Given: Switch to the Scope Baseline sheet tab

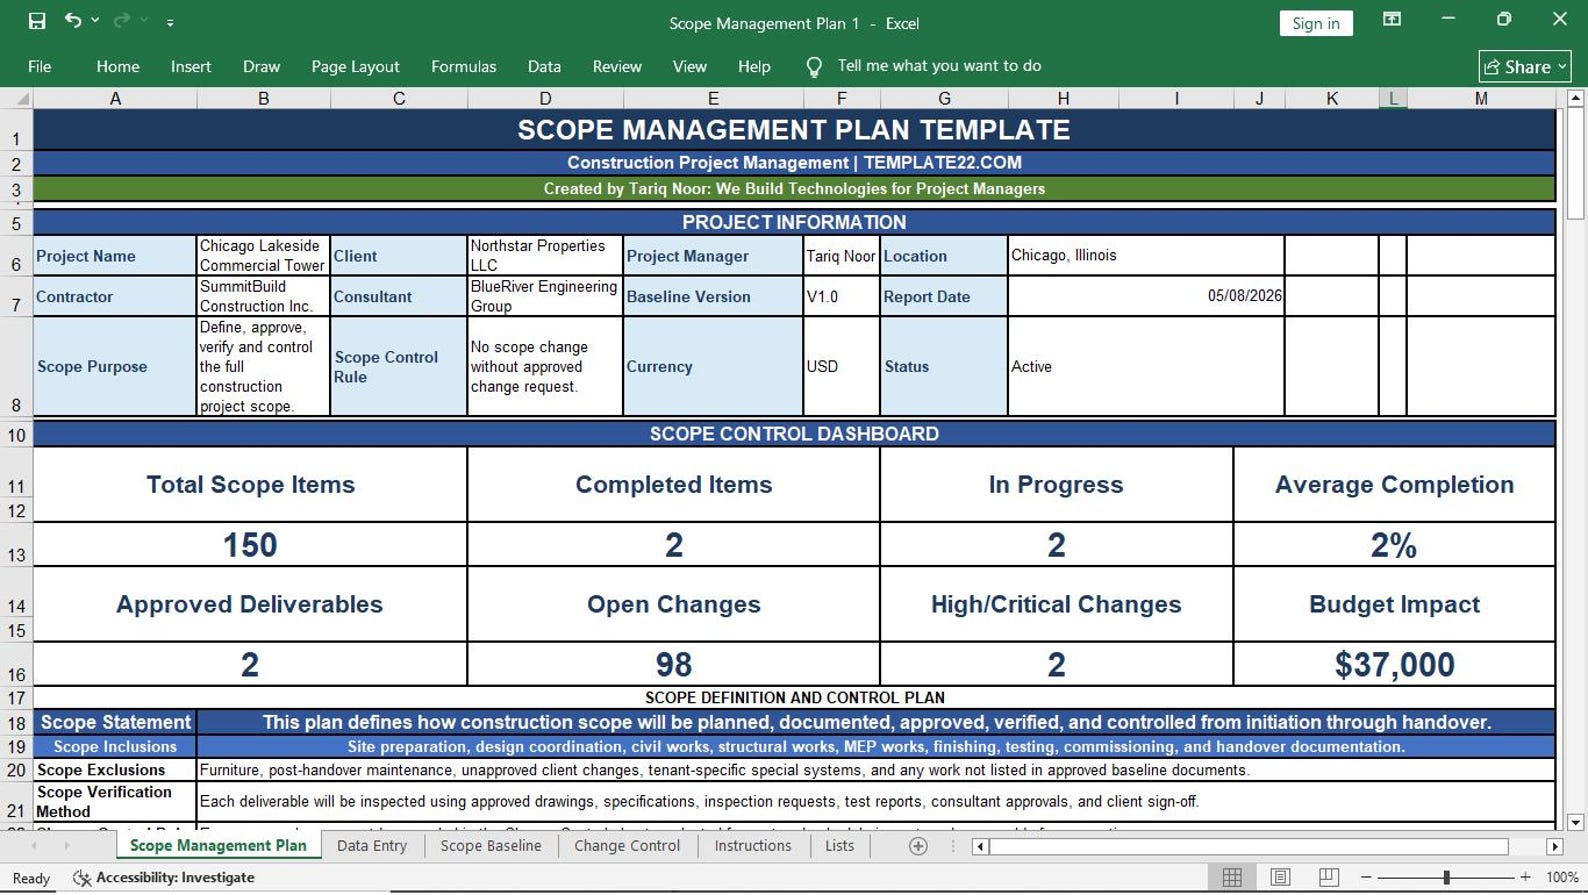Looking at the screenshot, I should [x=490, y=845].
